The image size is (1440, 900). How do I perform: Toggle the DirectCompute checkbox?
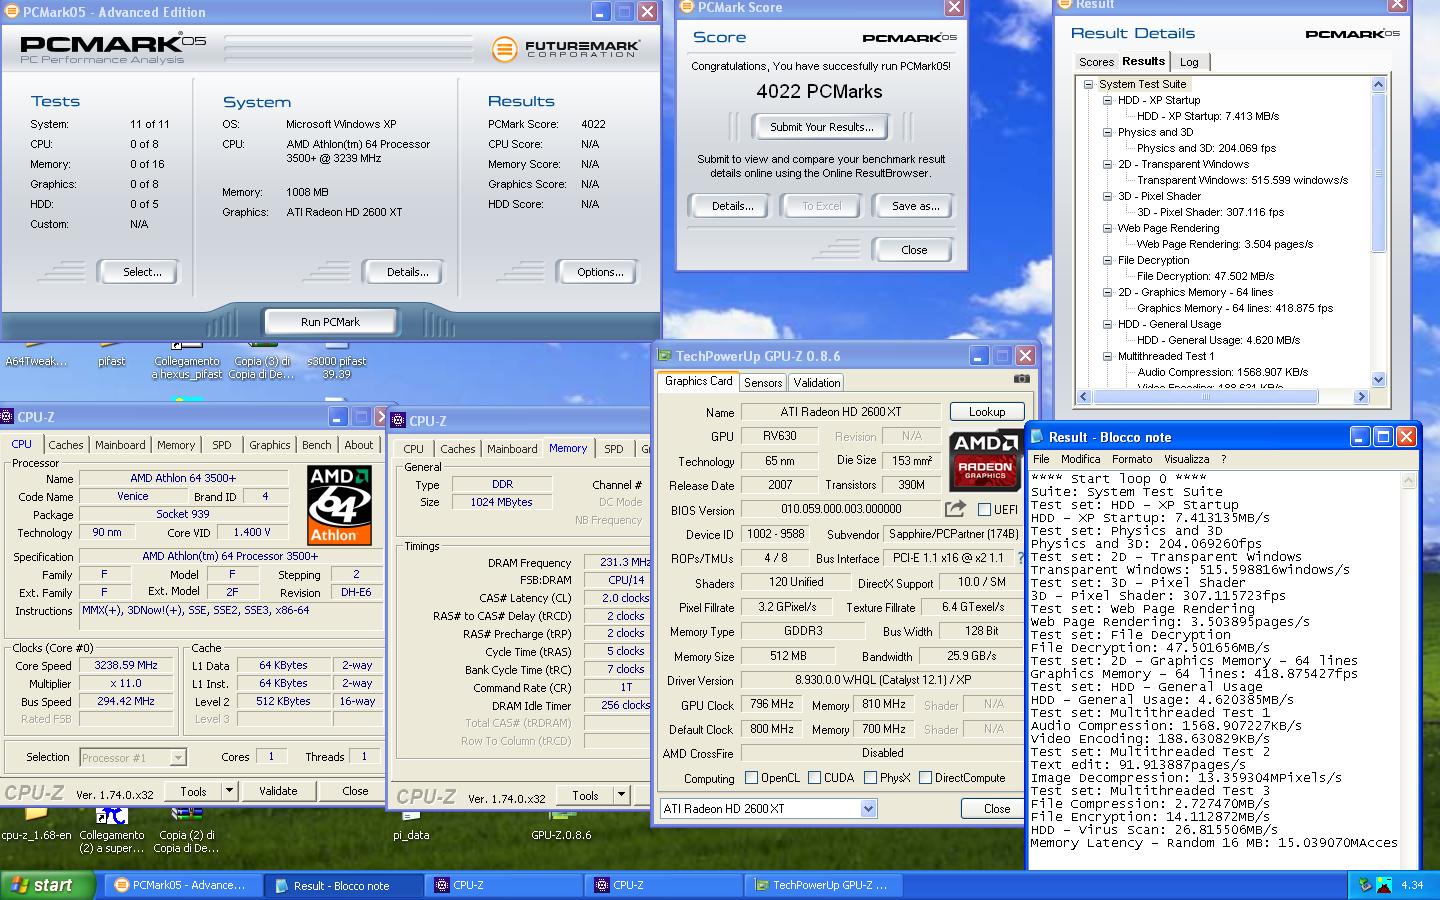click(x=925, y=778)
